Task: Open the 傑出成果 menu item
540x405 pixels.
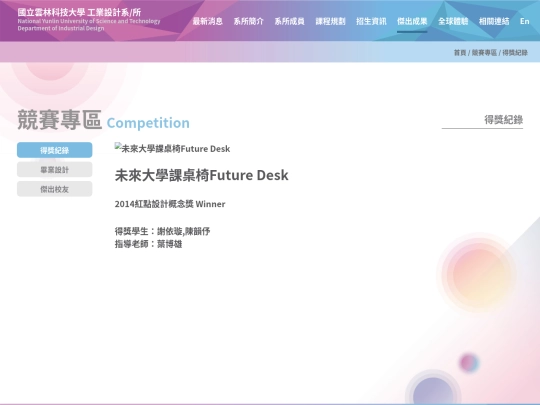Action: (x=412, y=21)
